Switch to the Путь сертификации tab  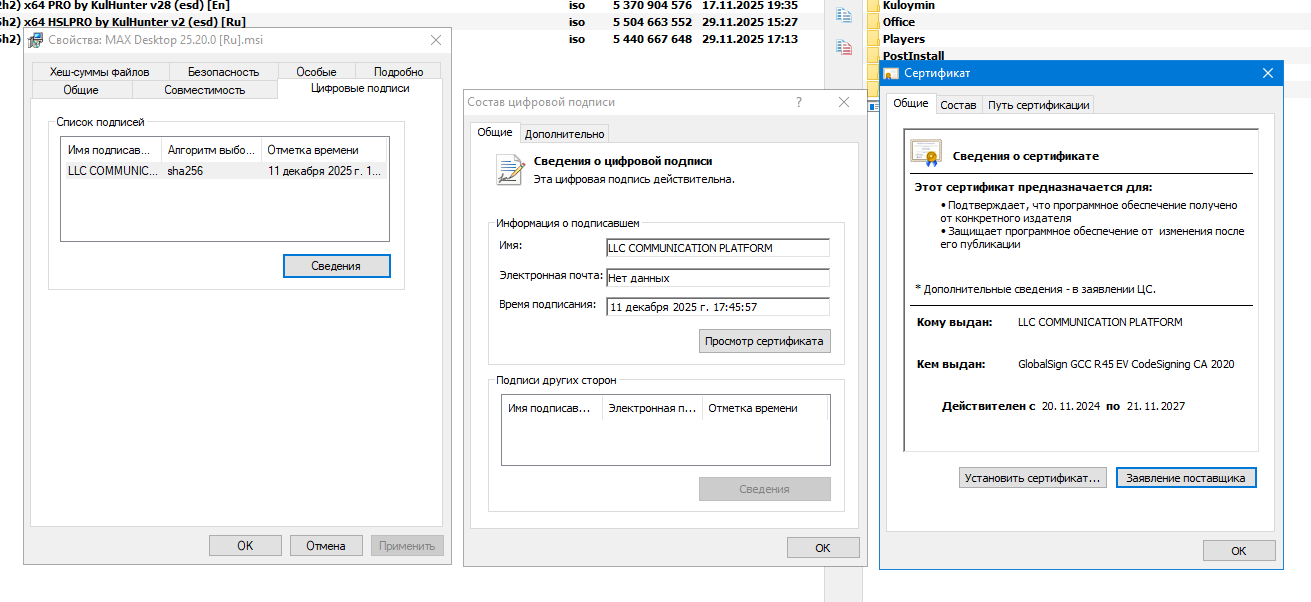point(1038,105)
